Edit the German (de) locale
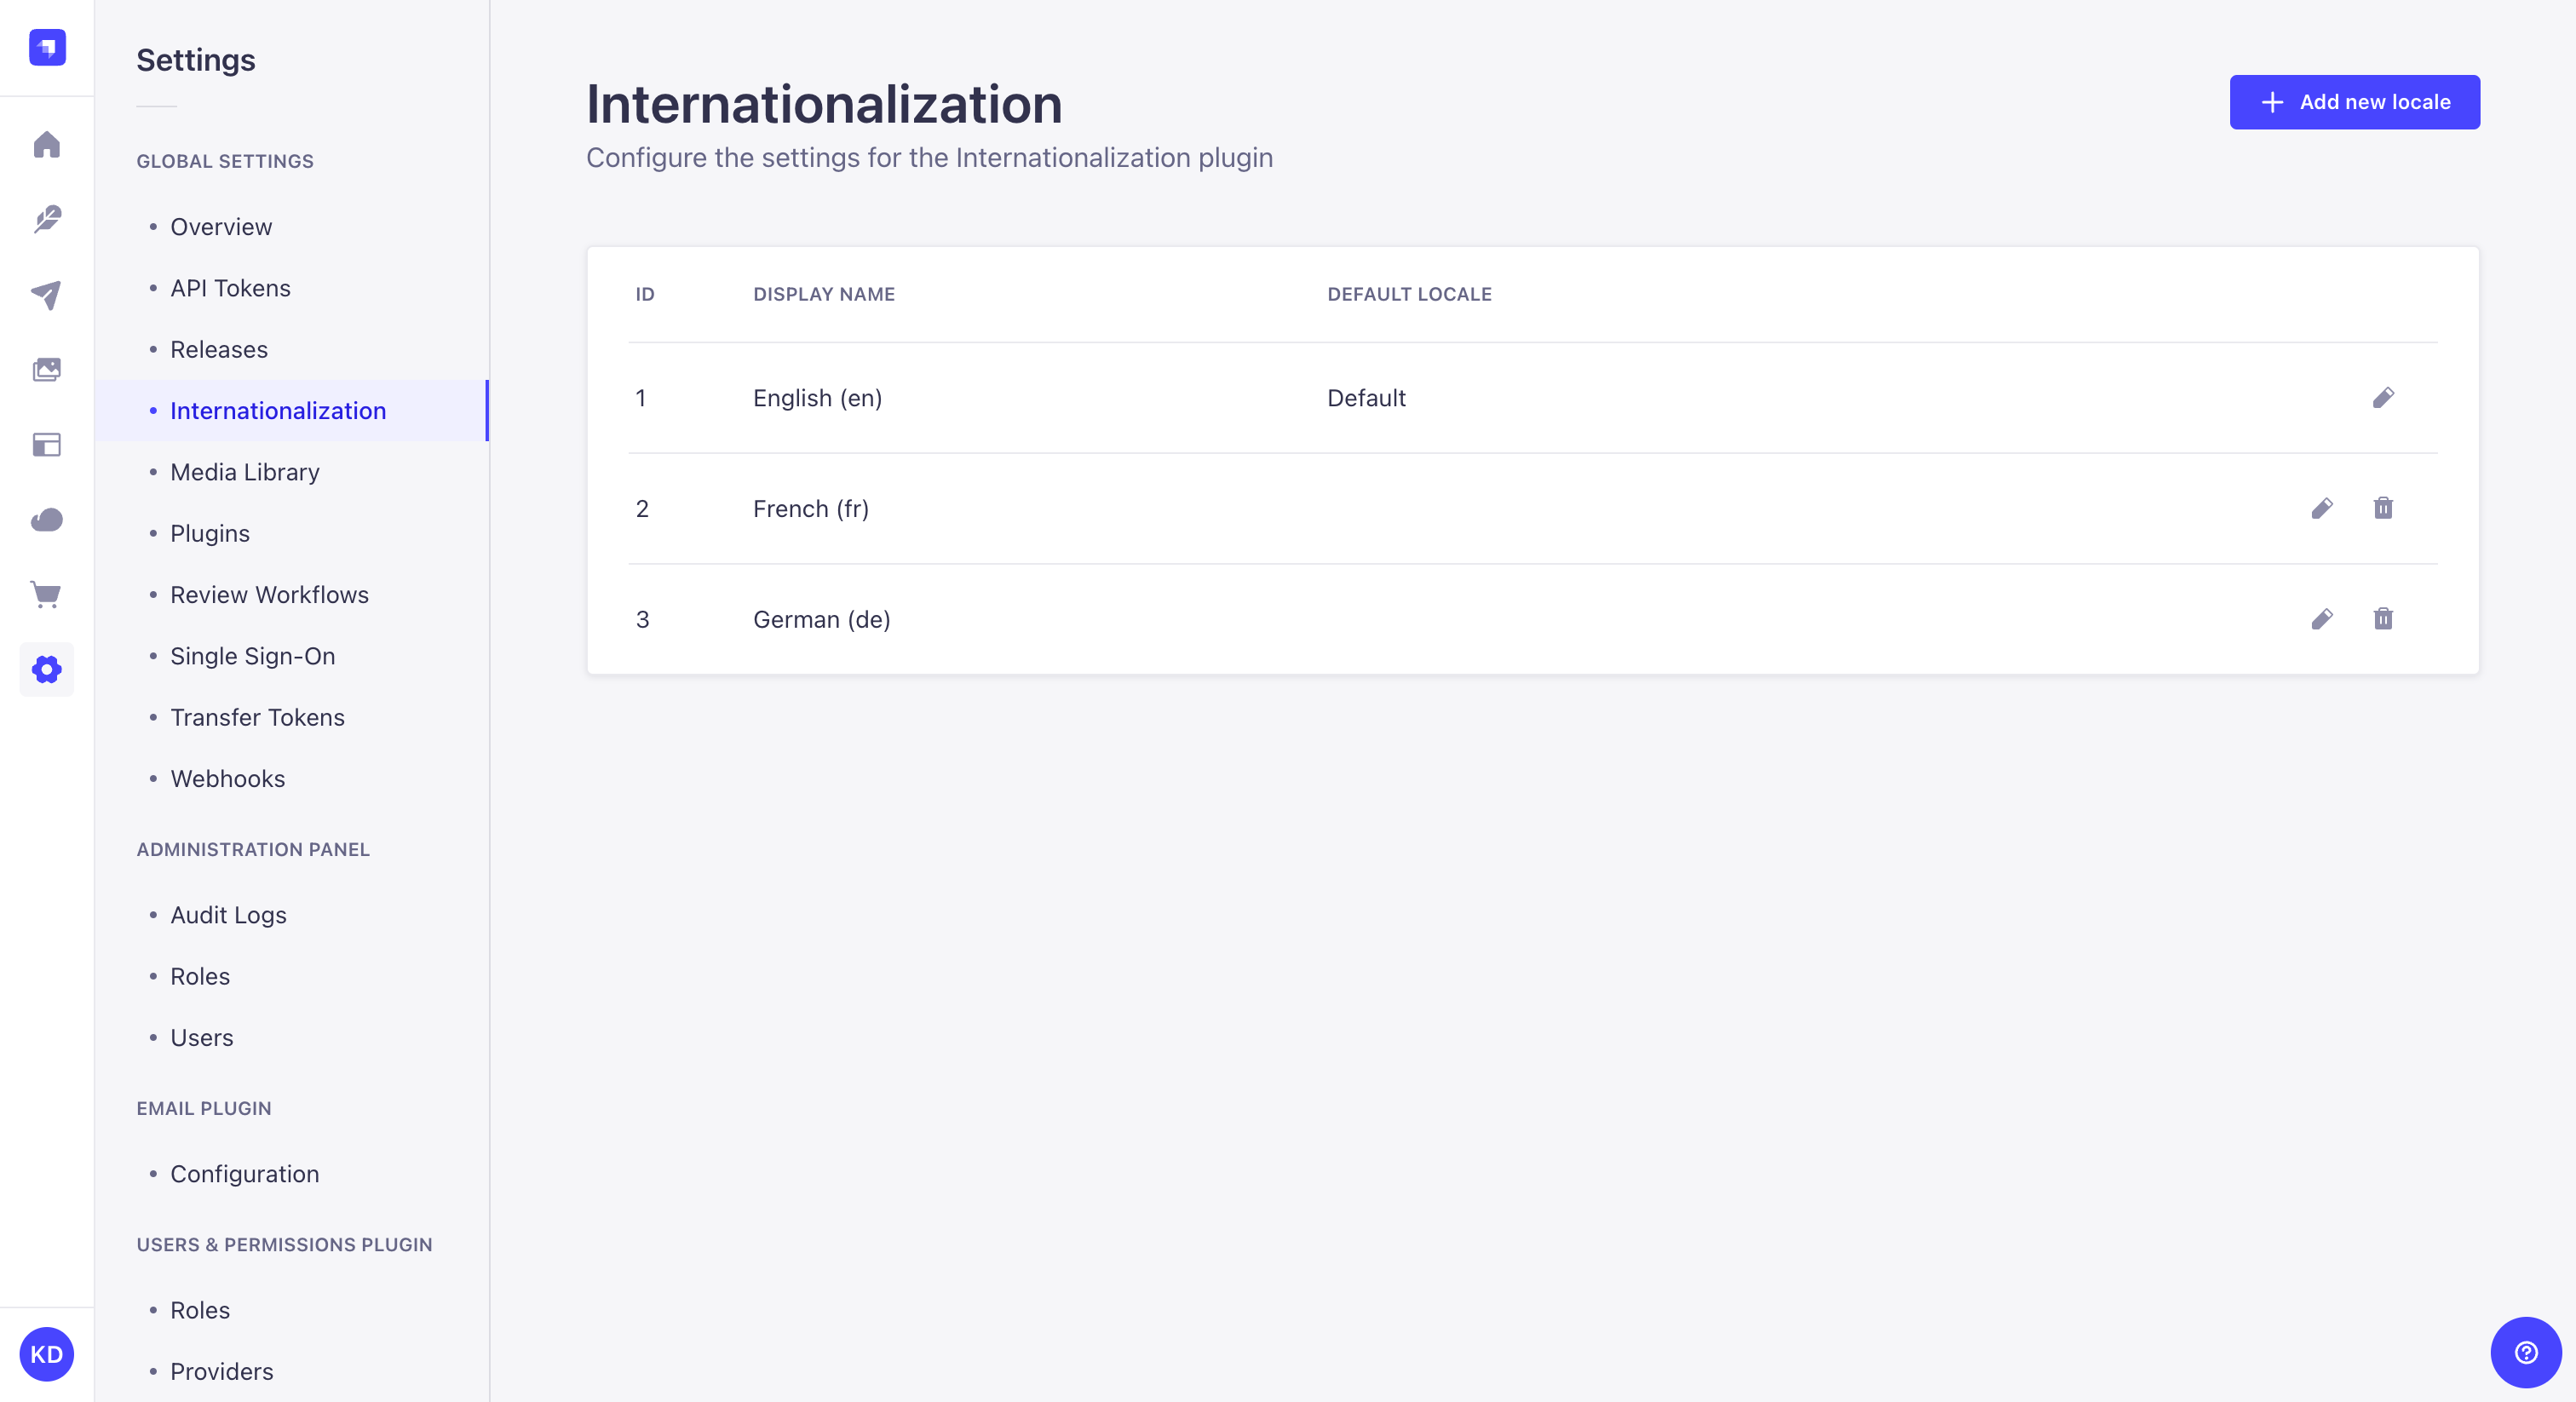The image size is (2576, 1402). (x=2322, y=619)
